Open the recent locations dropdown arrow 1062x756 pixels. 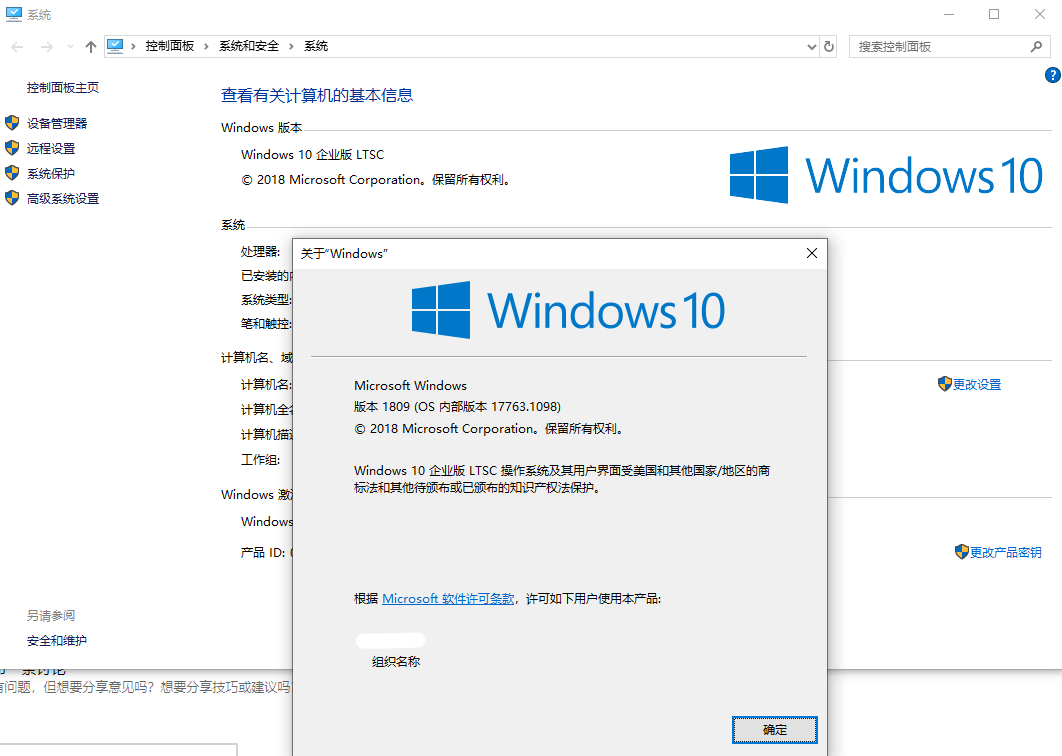pos(70,47)
